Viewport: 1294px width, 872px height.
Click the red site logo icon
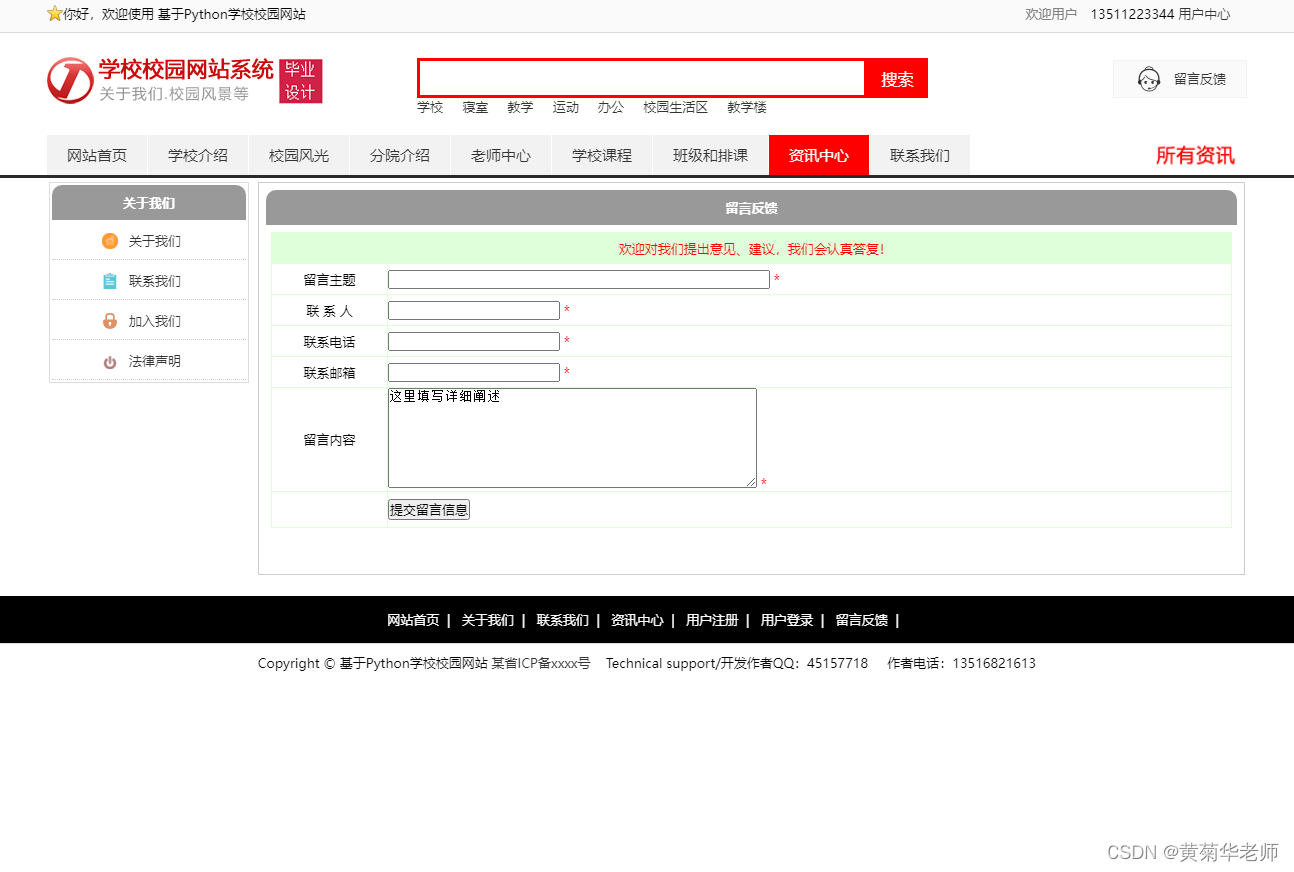(70, 80)
